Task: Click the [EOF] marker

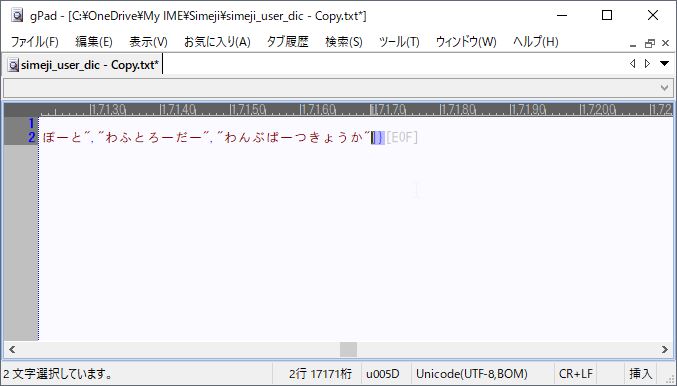Action: (402, 137)
